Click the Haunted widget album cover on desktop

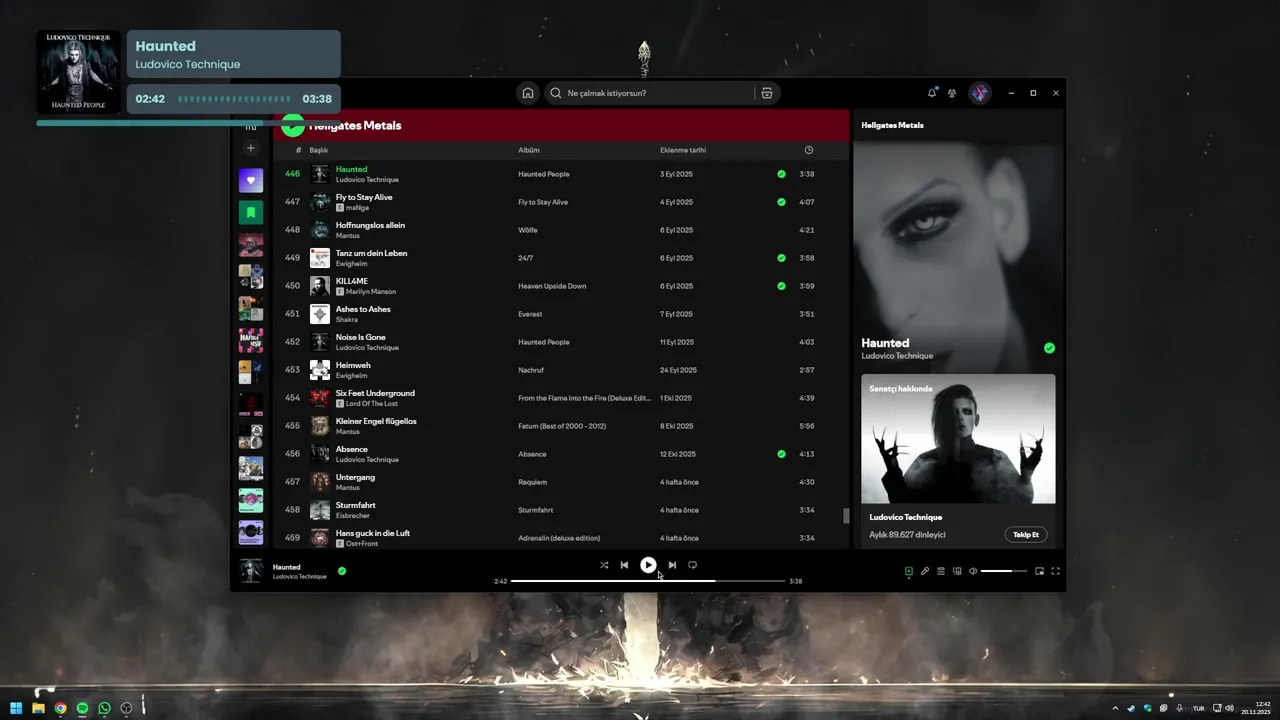[79, 71]
